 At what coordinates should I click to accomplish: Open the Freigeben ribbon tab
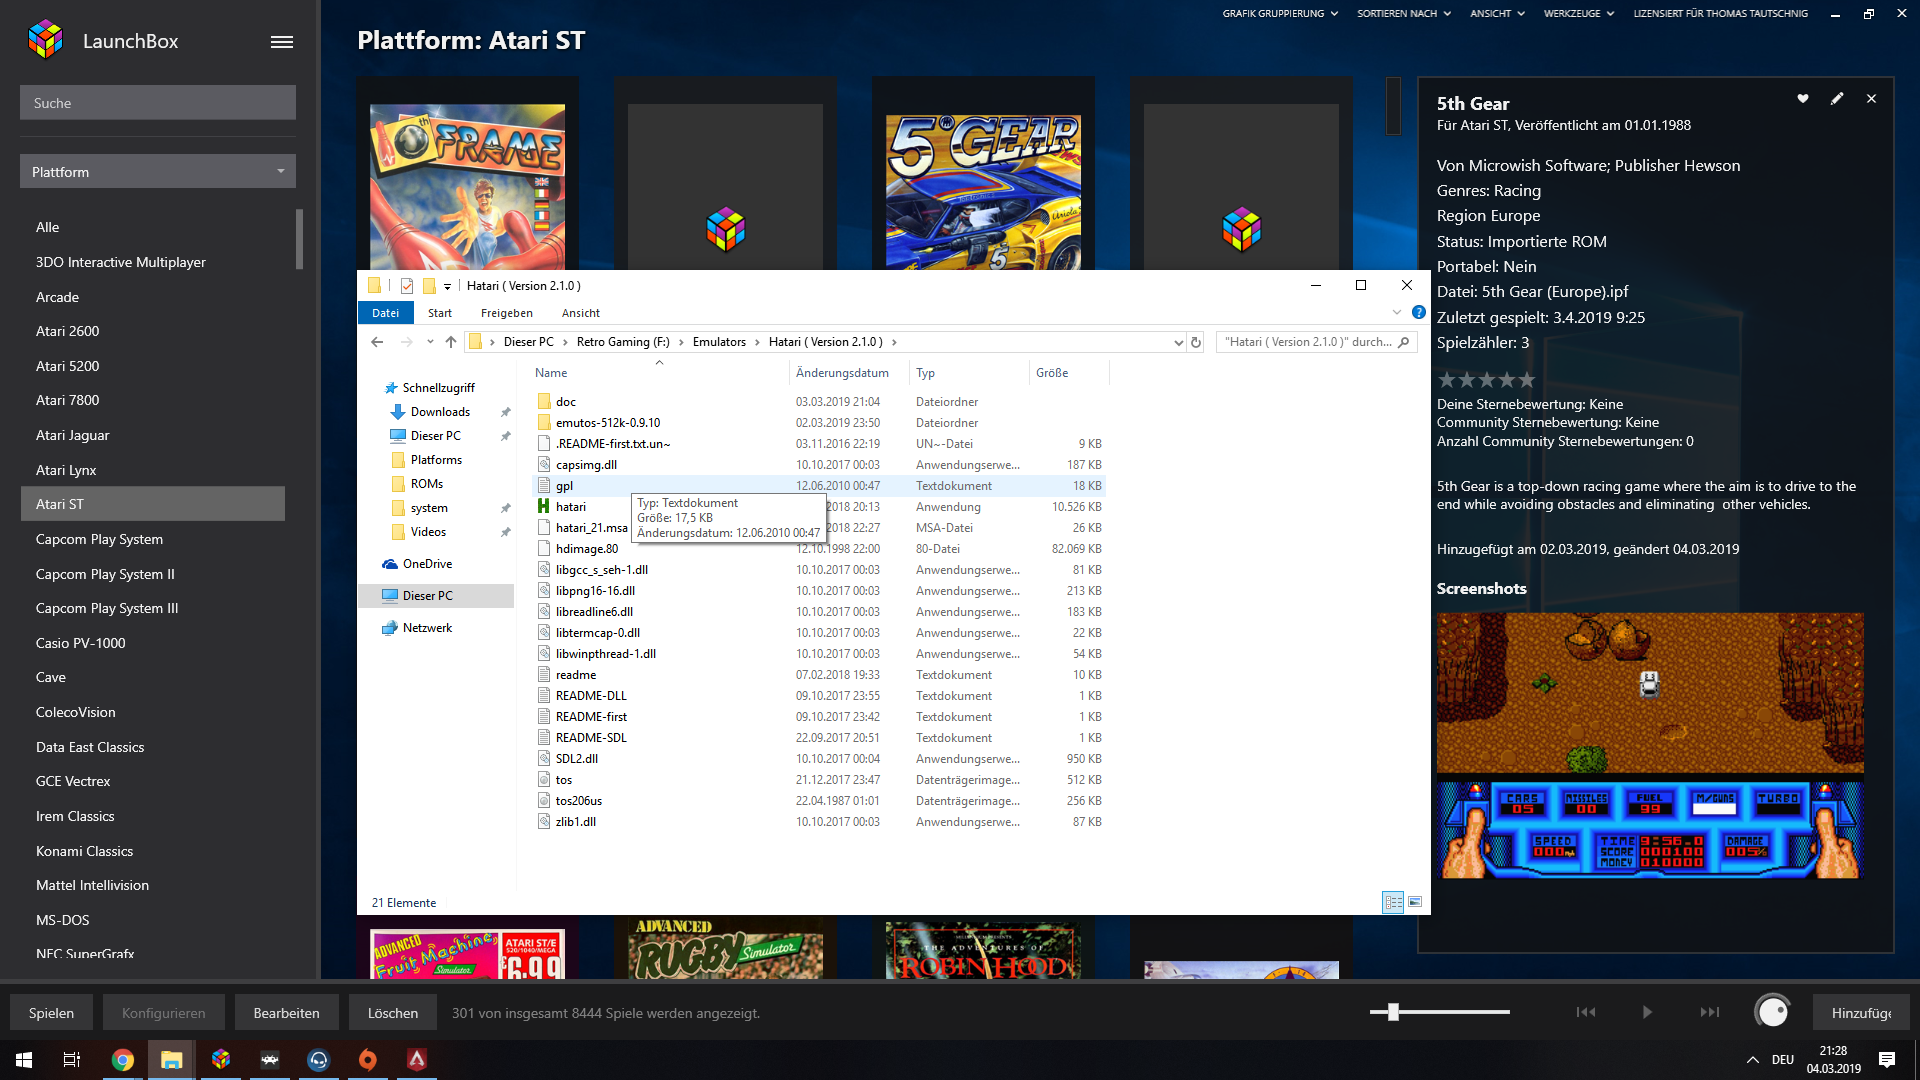(507, 313)
